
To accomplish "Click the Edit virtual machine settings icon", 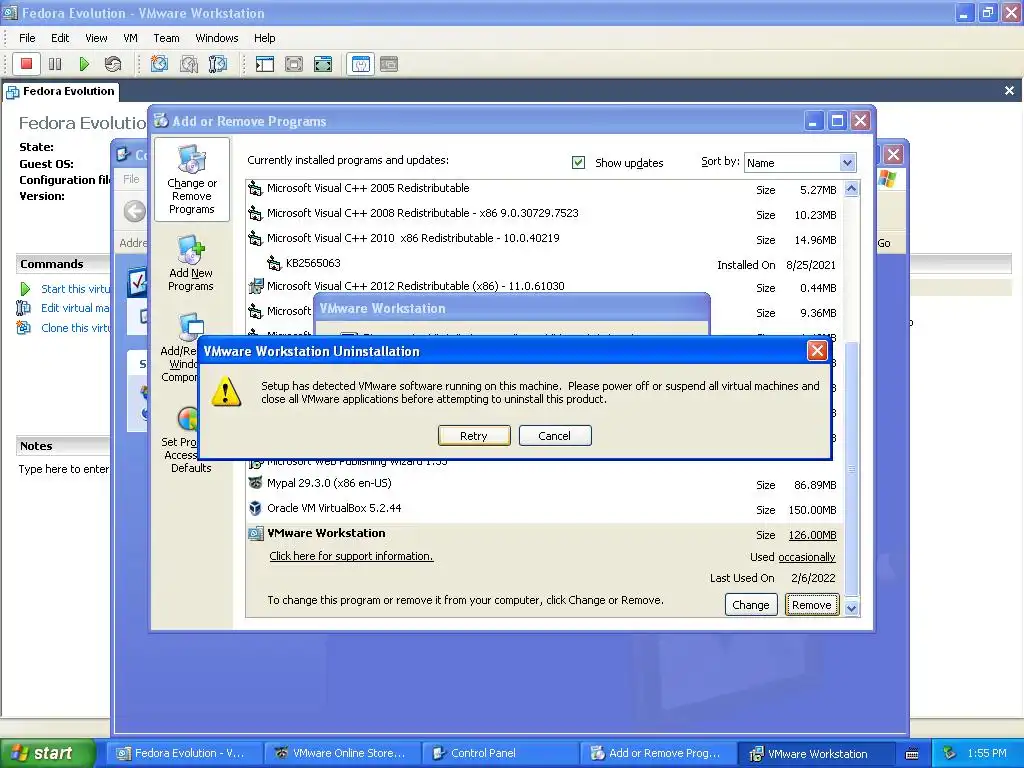I will [x=24, y=308].
